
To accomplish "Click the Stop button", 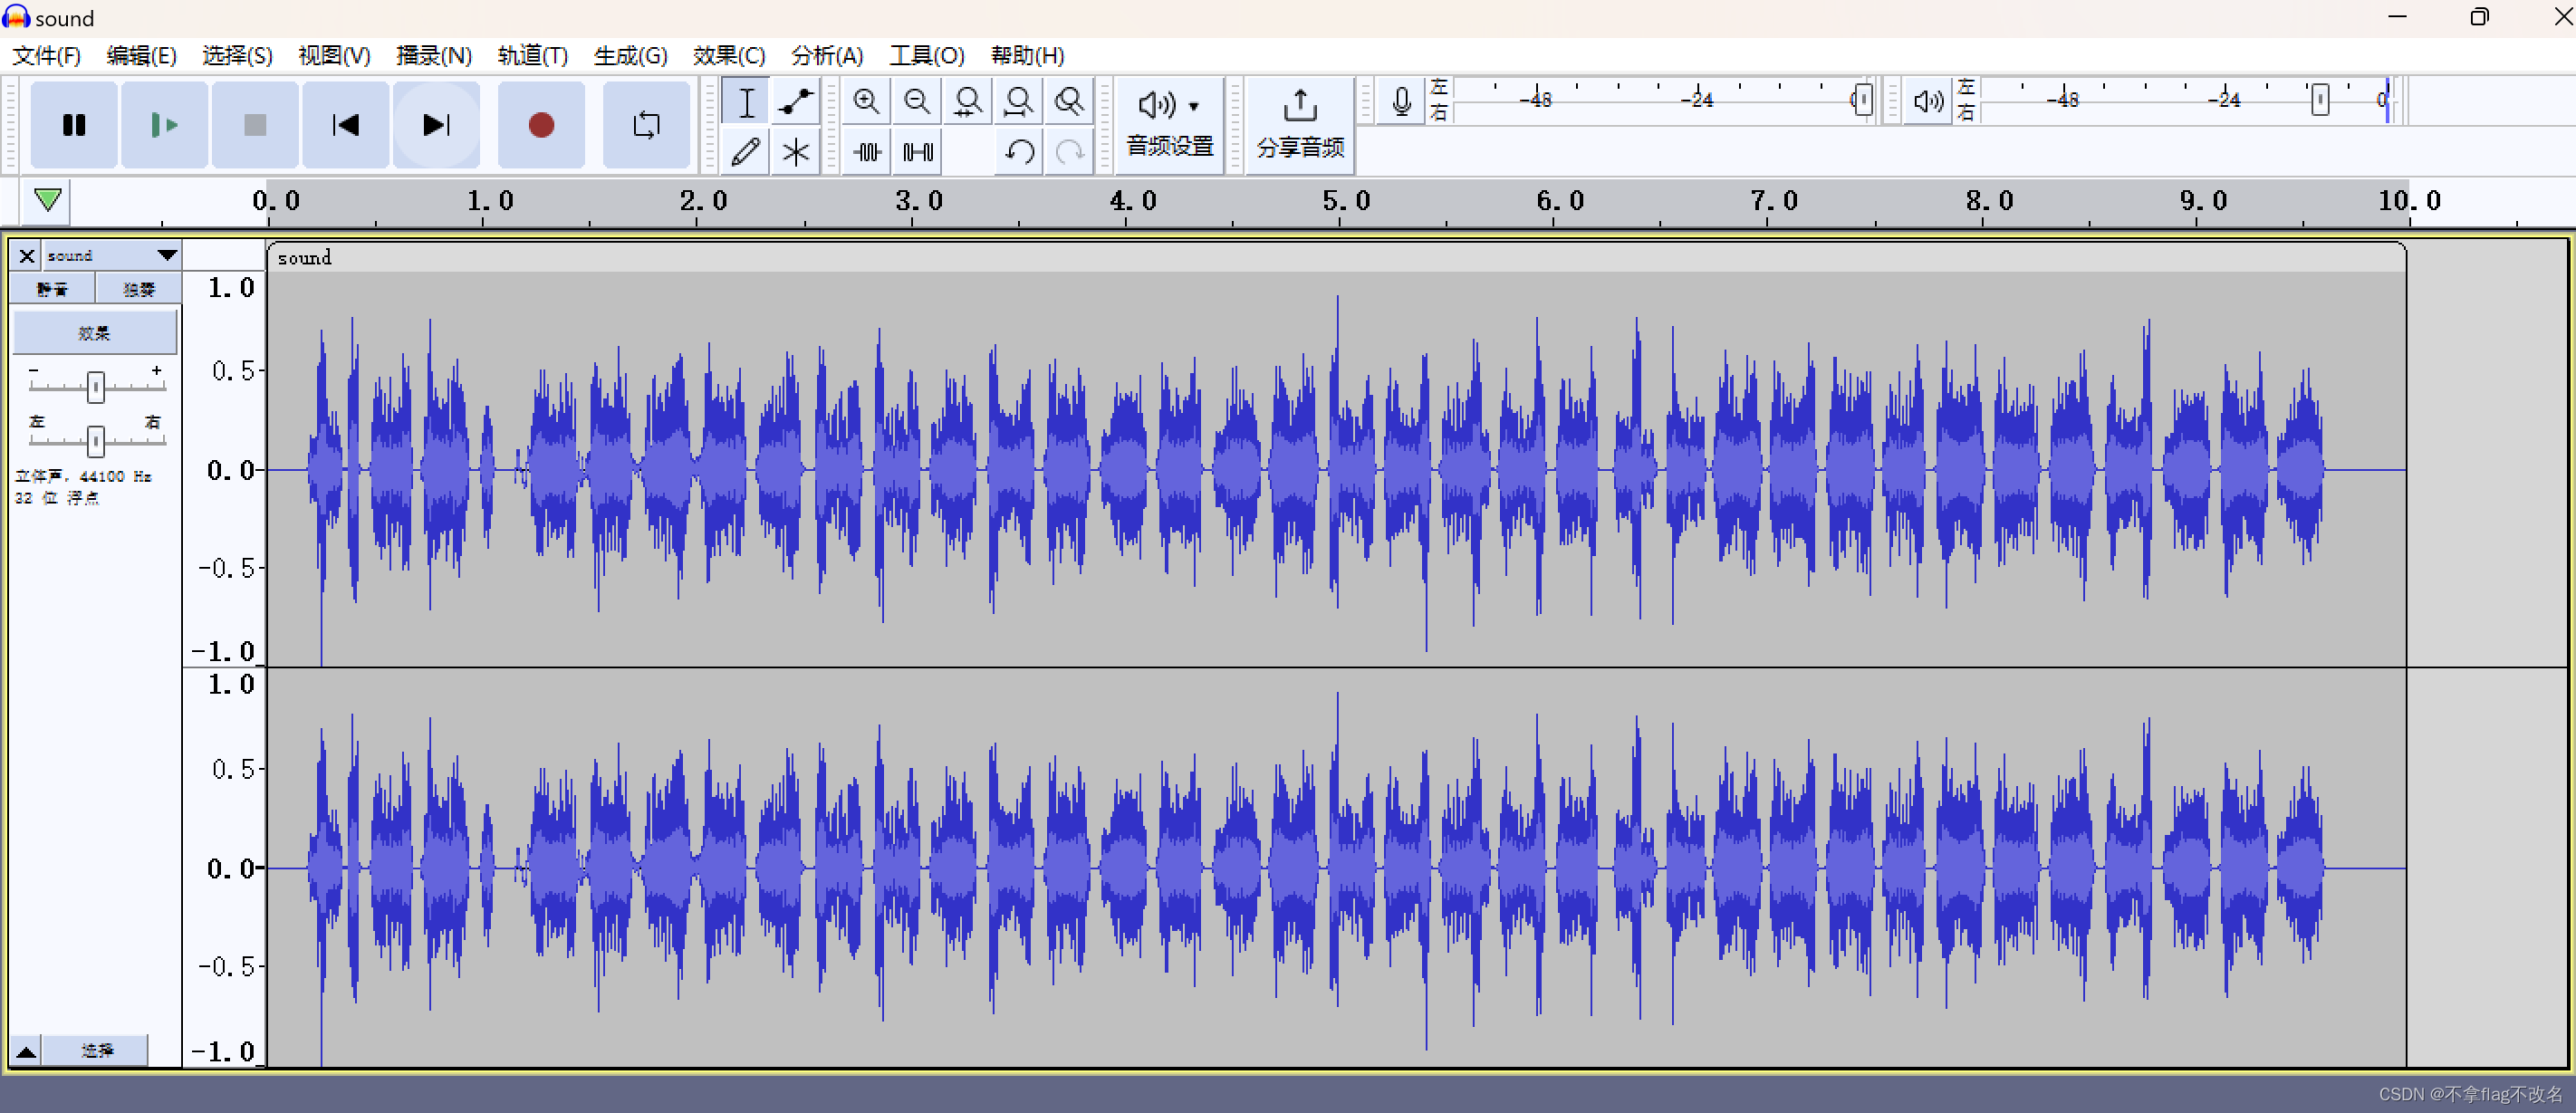I will [255, 125].
